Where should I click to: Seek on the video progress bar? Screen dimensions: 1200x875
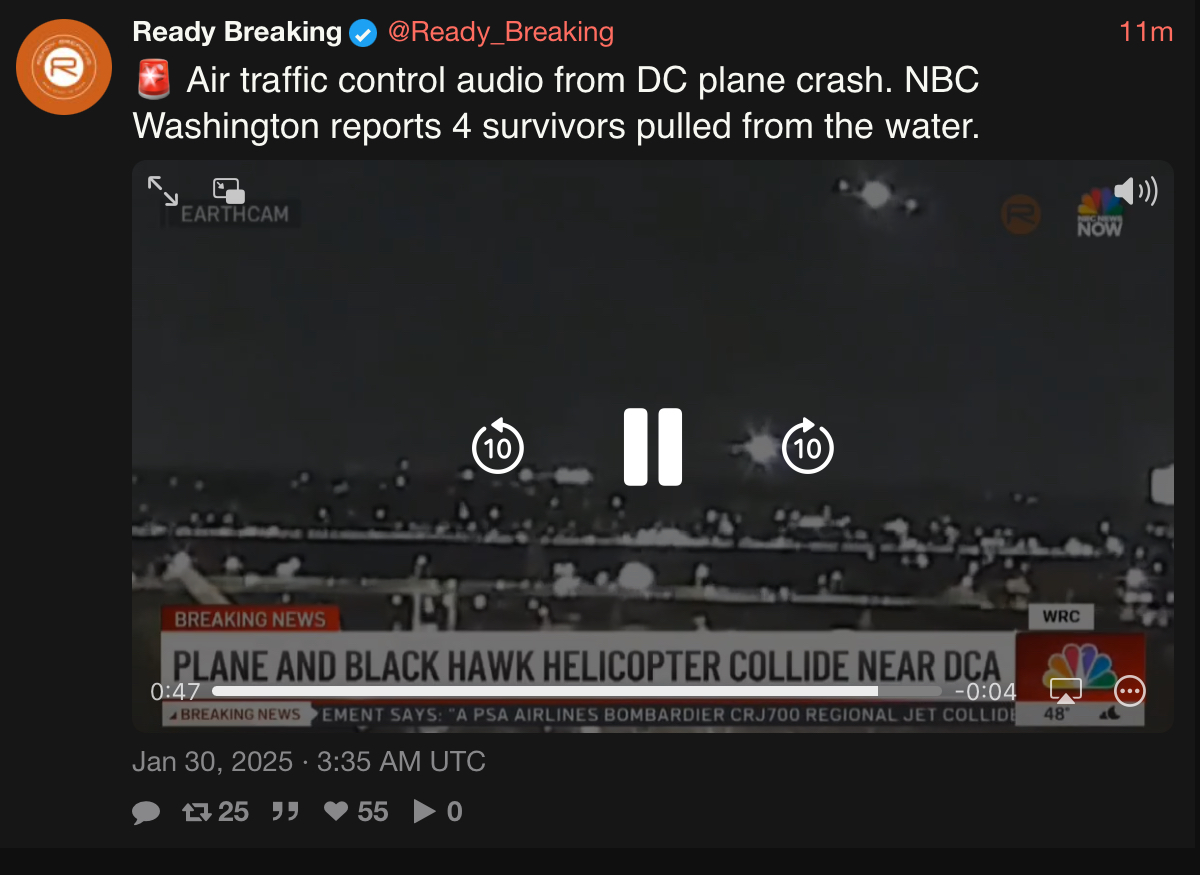[577, 691]
